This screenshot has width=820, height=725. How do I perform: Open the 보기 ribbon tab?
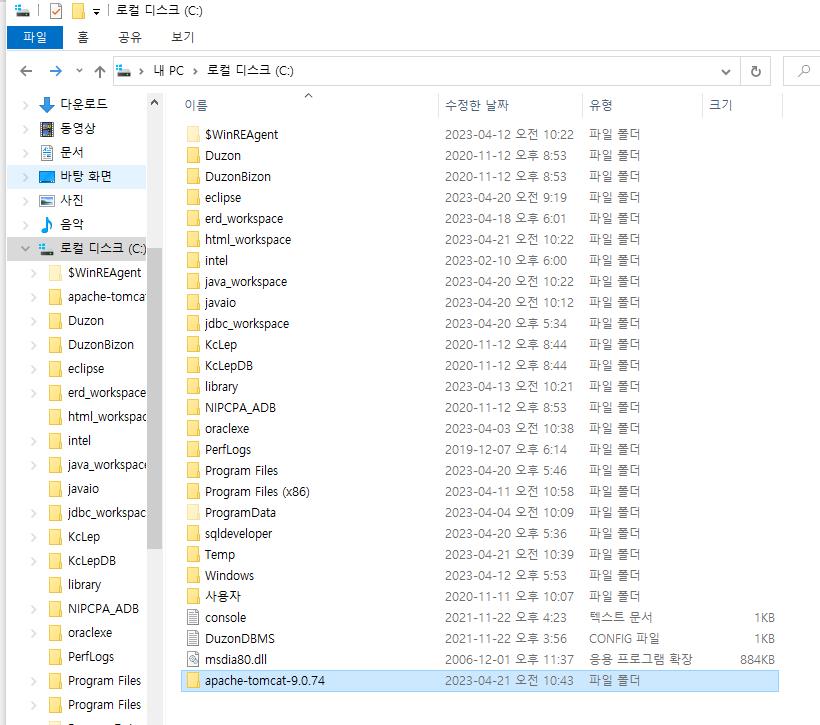[183, 37]
